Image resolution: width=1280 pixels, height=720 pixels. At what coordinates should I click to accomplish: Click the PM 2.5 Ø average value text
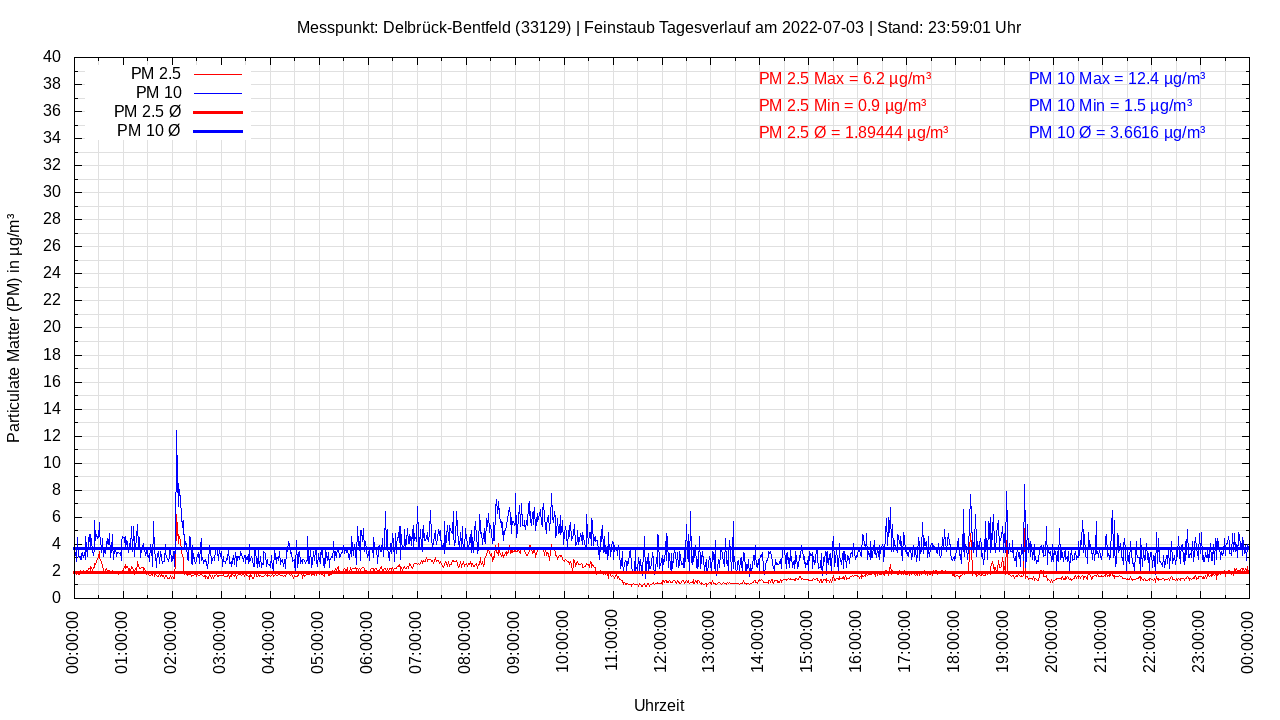[853, 132]
